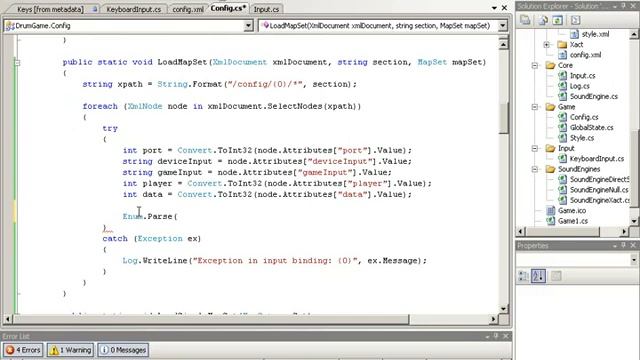This screenshot has width=640, height=360.
Task: Select Log.cs in Solution Explorer
Action: [x=580, y=86]
